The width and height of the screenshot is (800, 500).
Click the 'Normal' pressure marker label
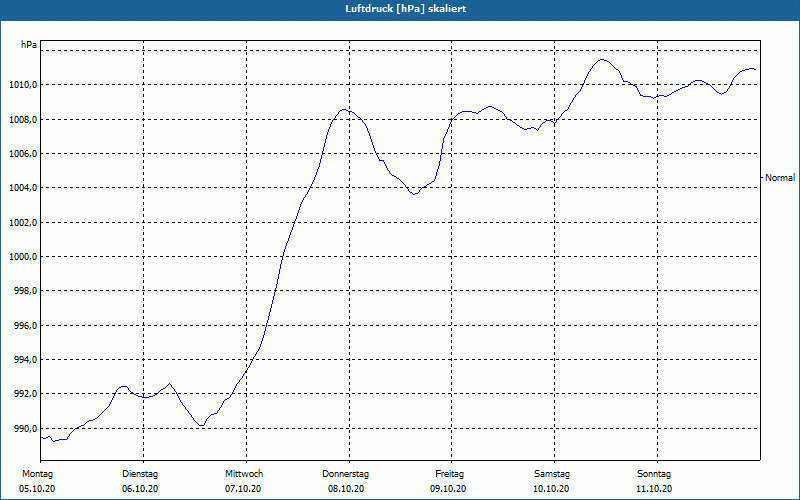point(780,178)
